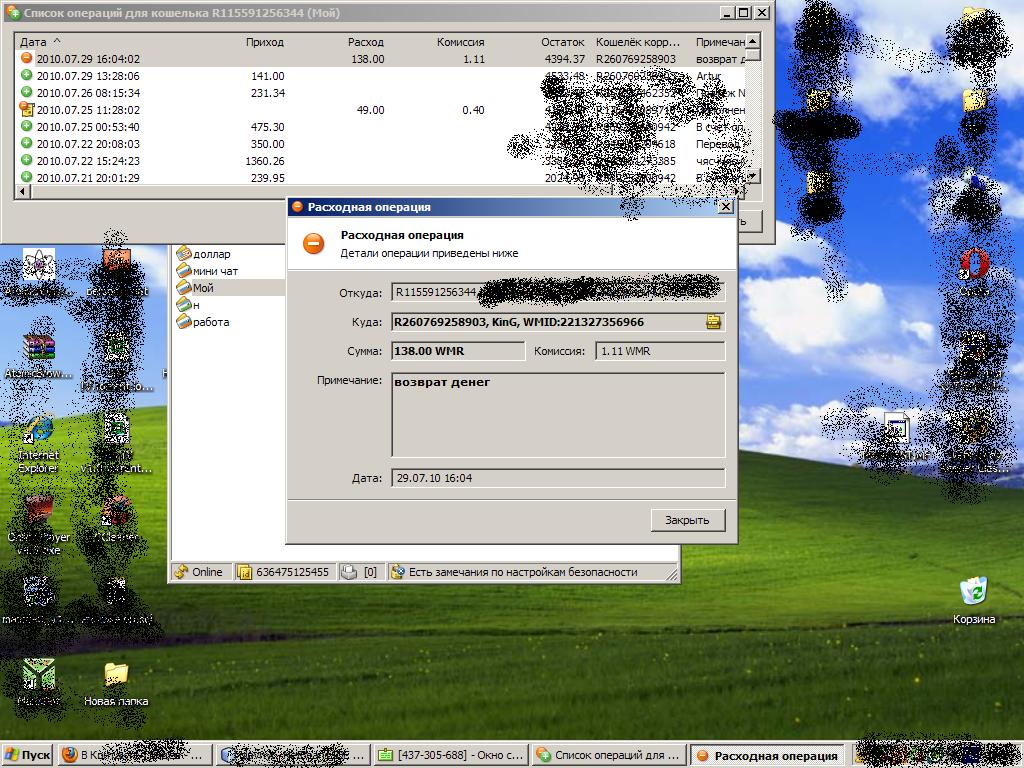Click the Дата field 29.07.10 16:04
Image resolution: width=1024 pixels, height=768 pixels.
pos(558,478)
